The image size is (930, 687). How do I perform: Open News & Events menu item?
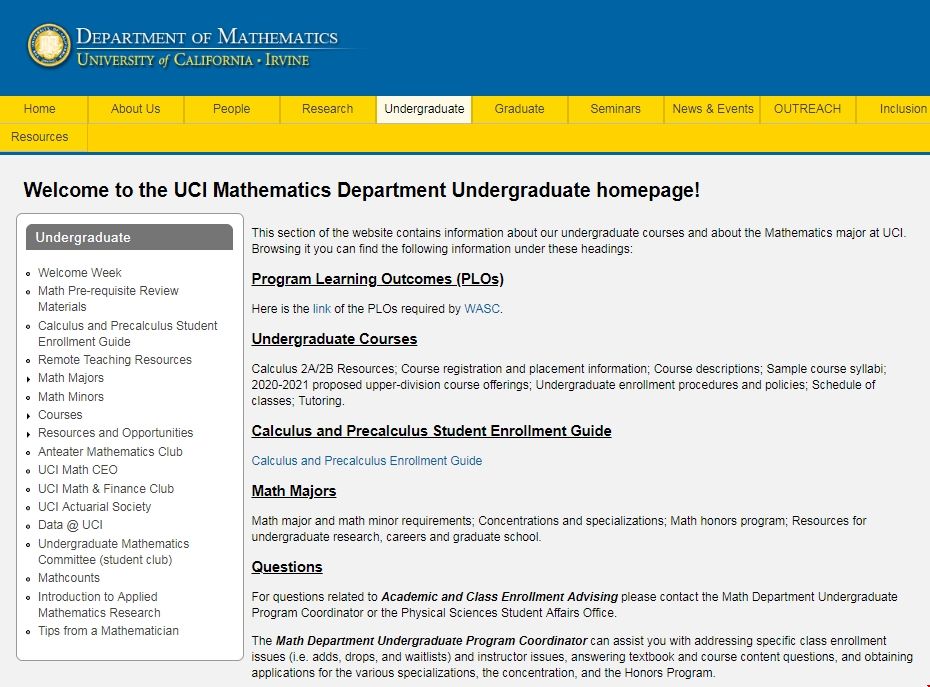coord(712,109)
